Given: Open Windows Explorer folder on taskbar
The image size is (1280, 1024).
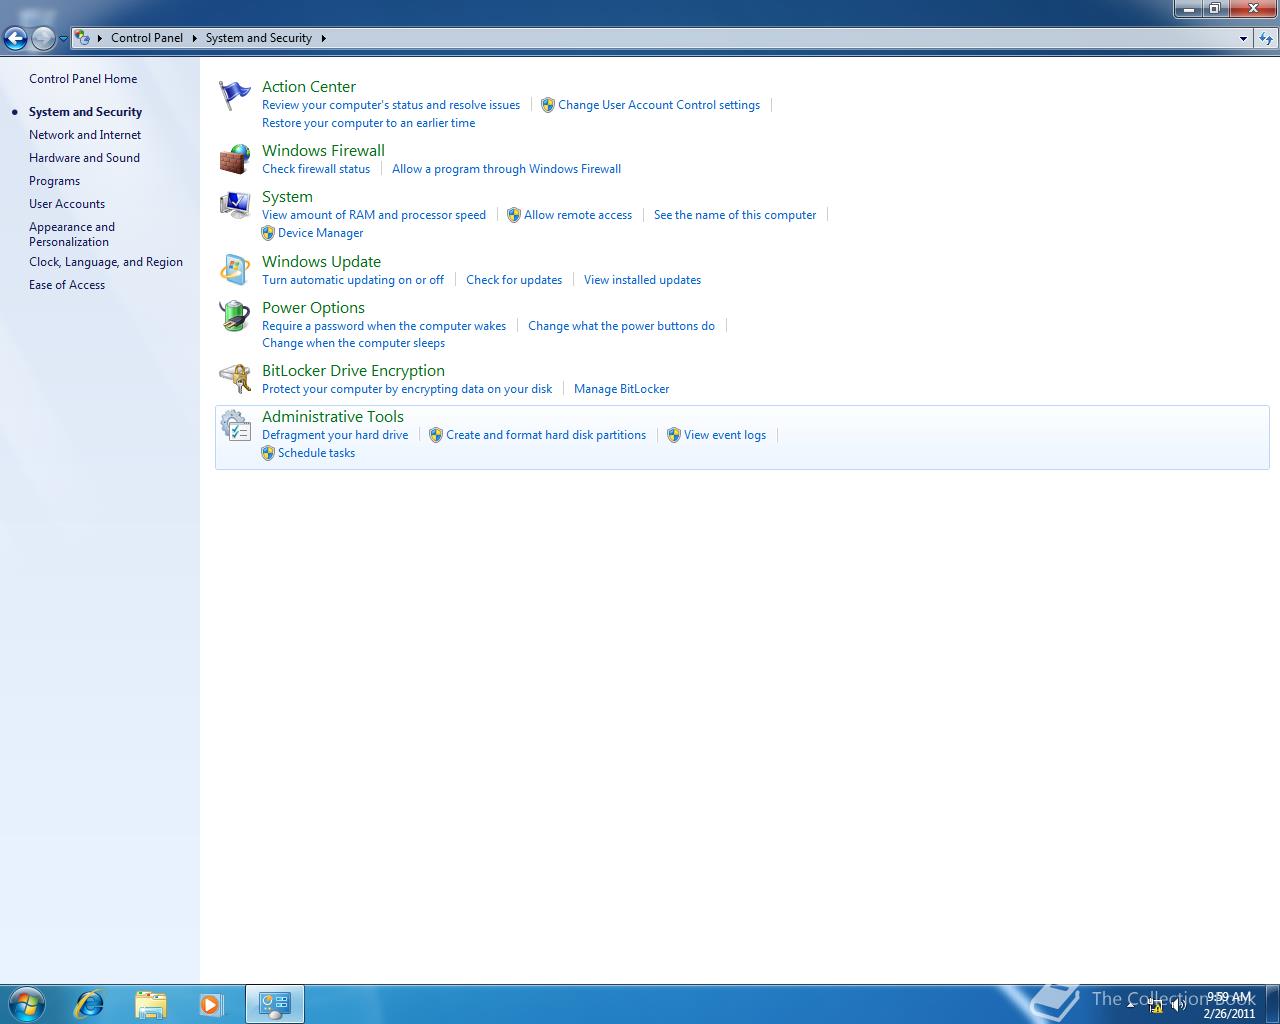Looking at the screenshot, I should pos(150,1003).
